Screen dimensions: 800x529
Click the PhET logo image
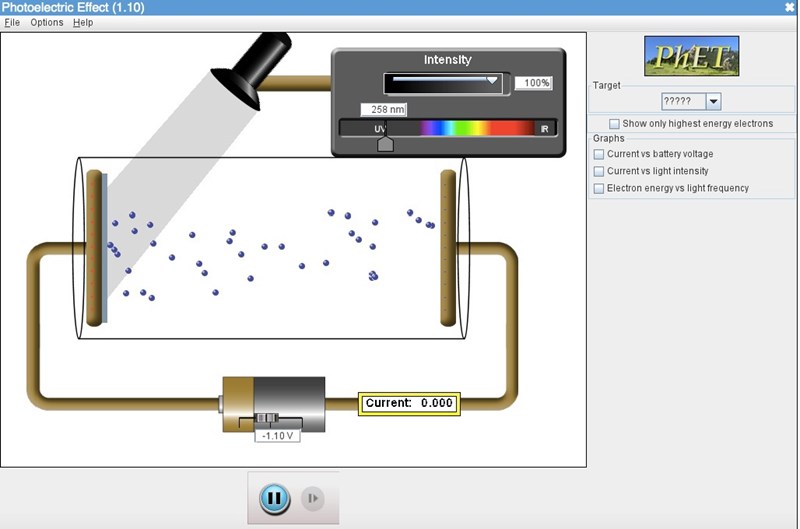pos(692,56)
